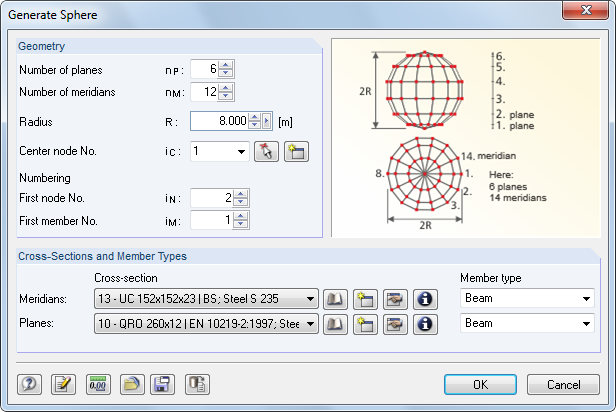Edit Meridians cross-section icon

point(395,299)
